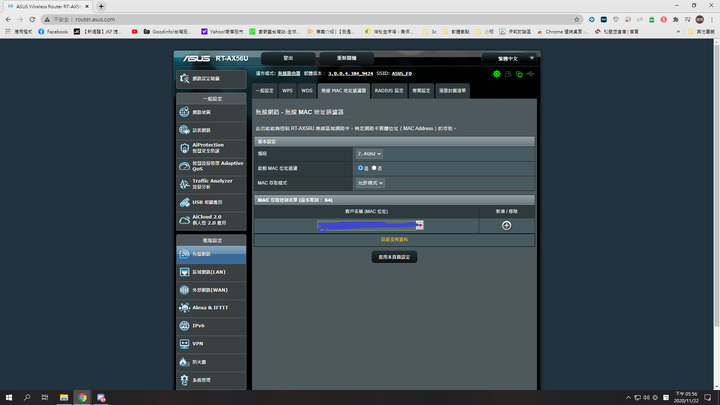Switch to the RADIUS settings tab
The height and width of the screenshot is (405, 720).
389,91
